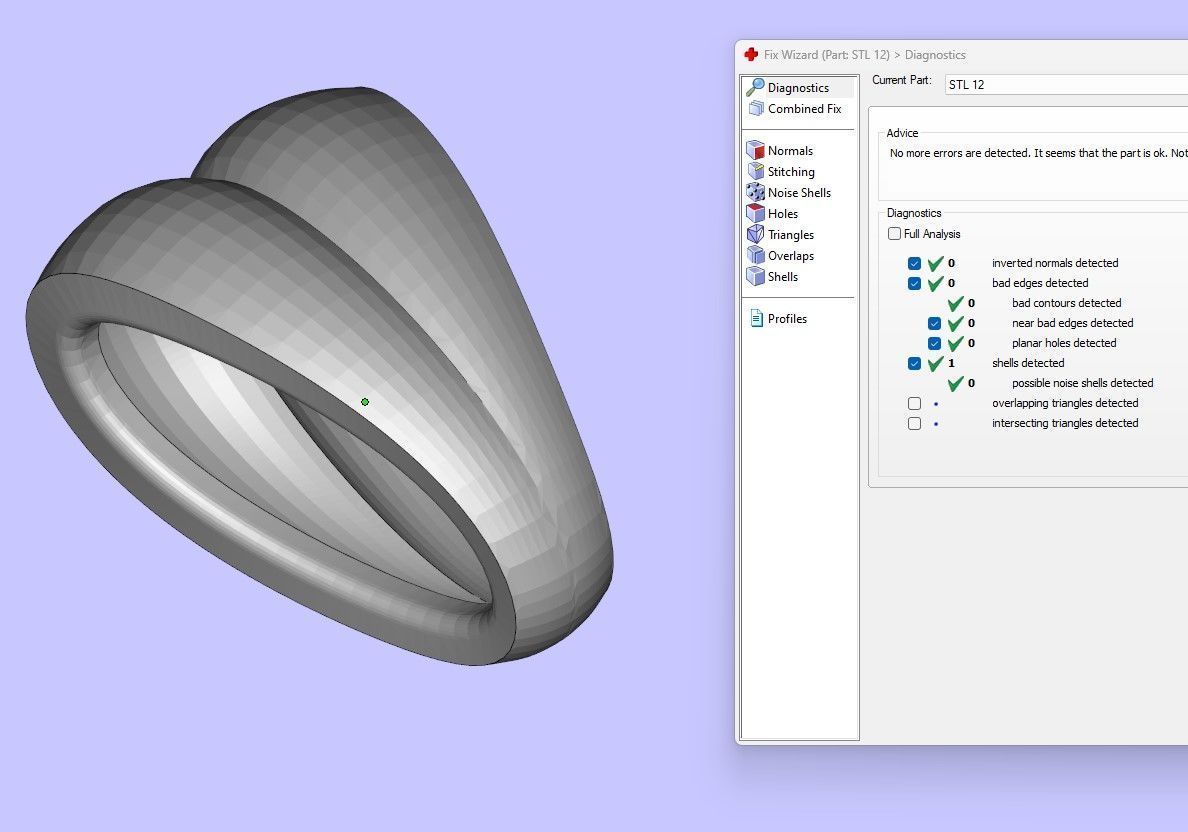
Task: Click the Combined Fix icon
Action: click(x=756, y=108)
